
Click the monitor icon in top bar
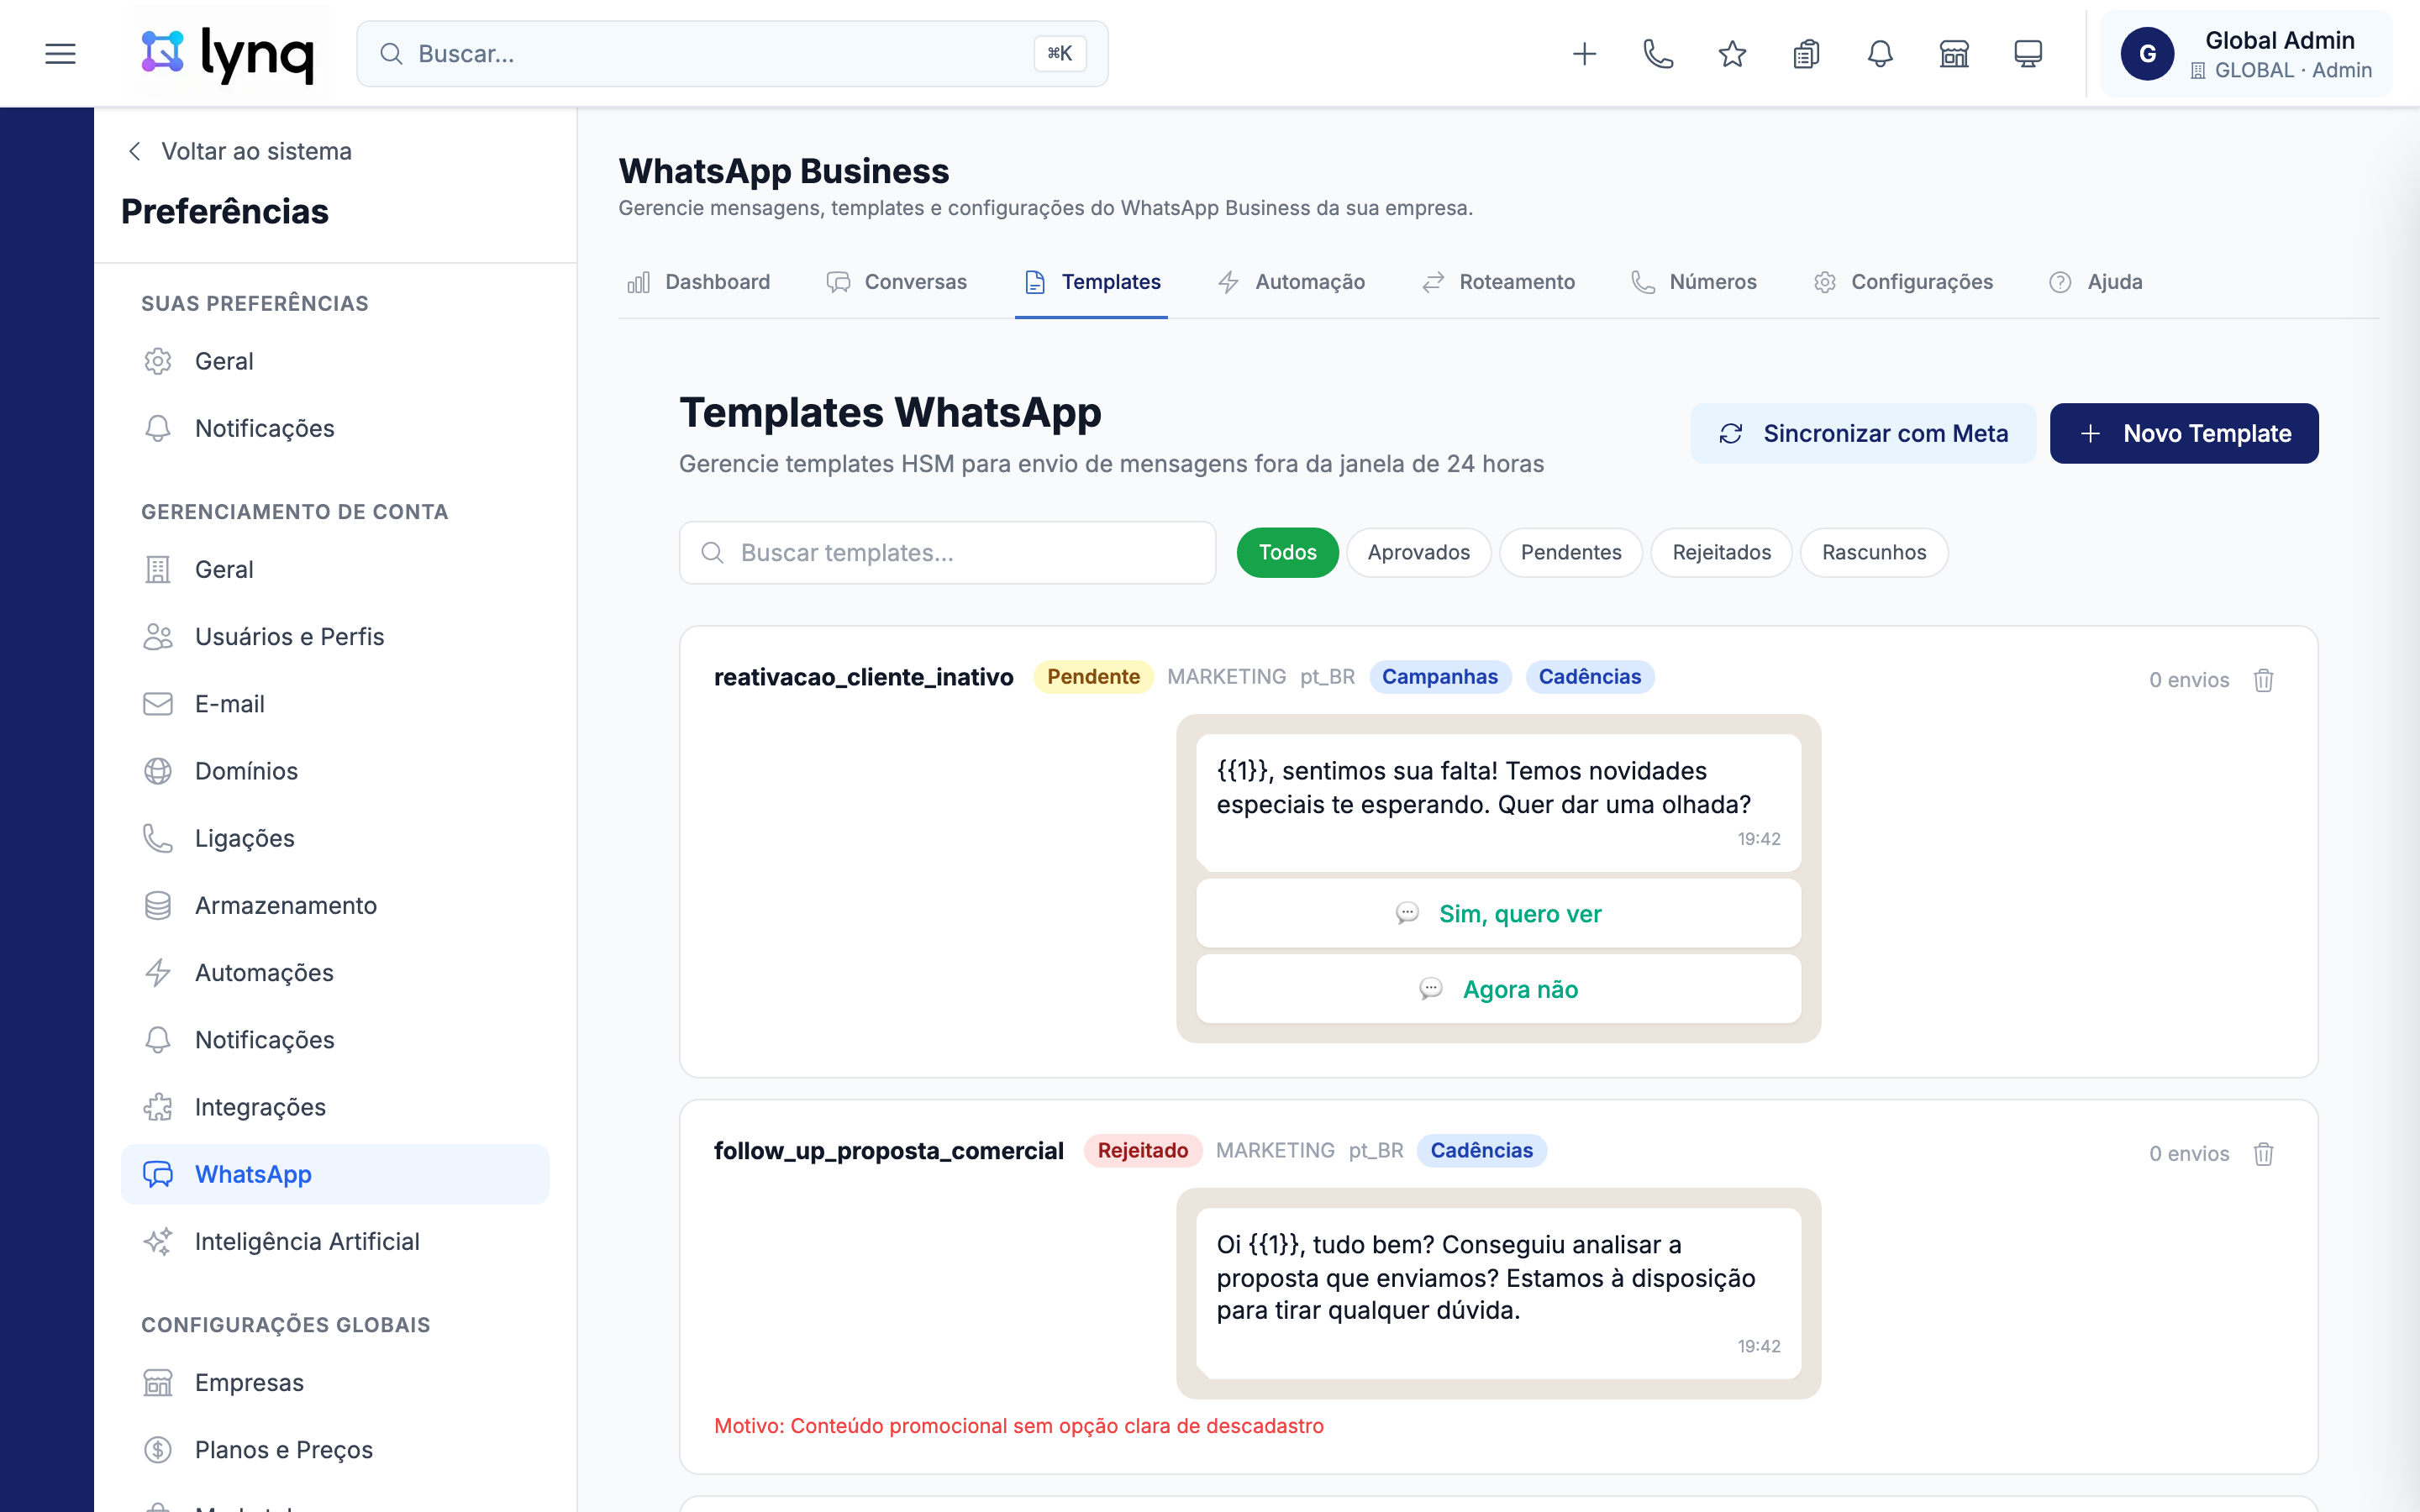(x=2028, y=54)
